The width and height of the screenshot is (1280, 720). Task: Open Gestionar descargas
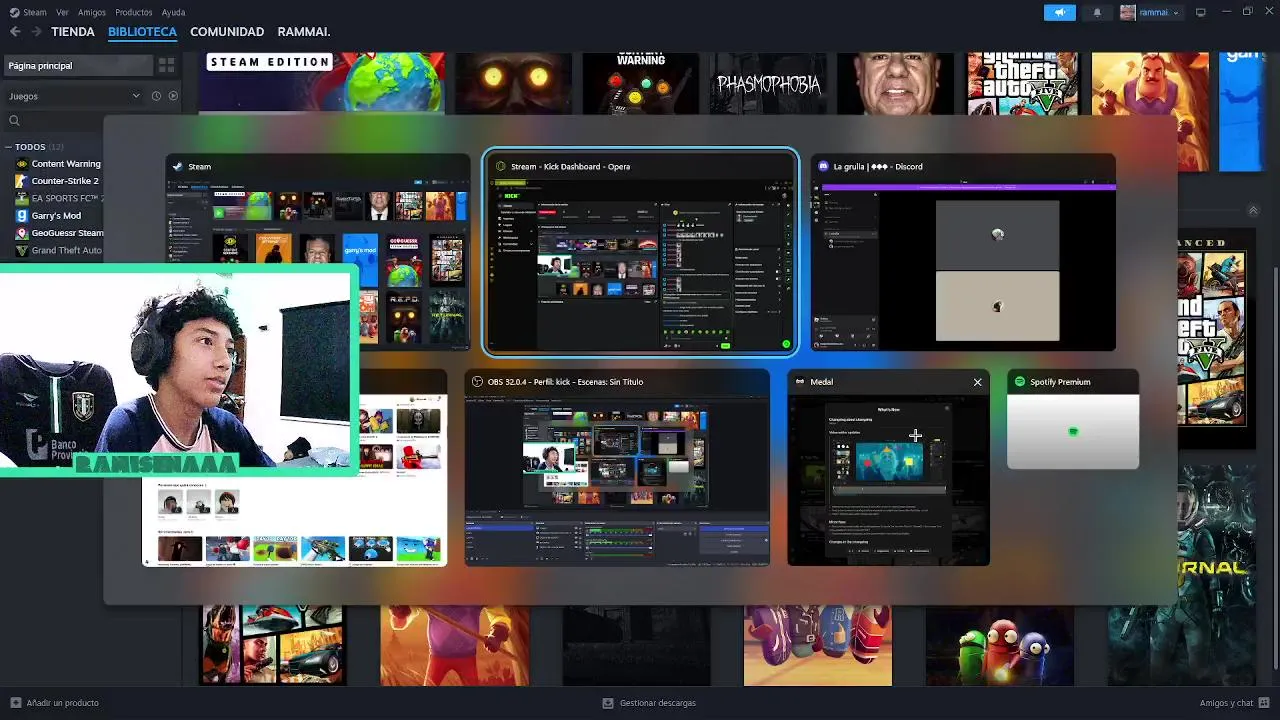click(x=657, y=703)
